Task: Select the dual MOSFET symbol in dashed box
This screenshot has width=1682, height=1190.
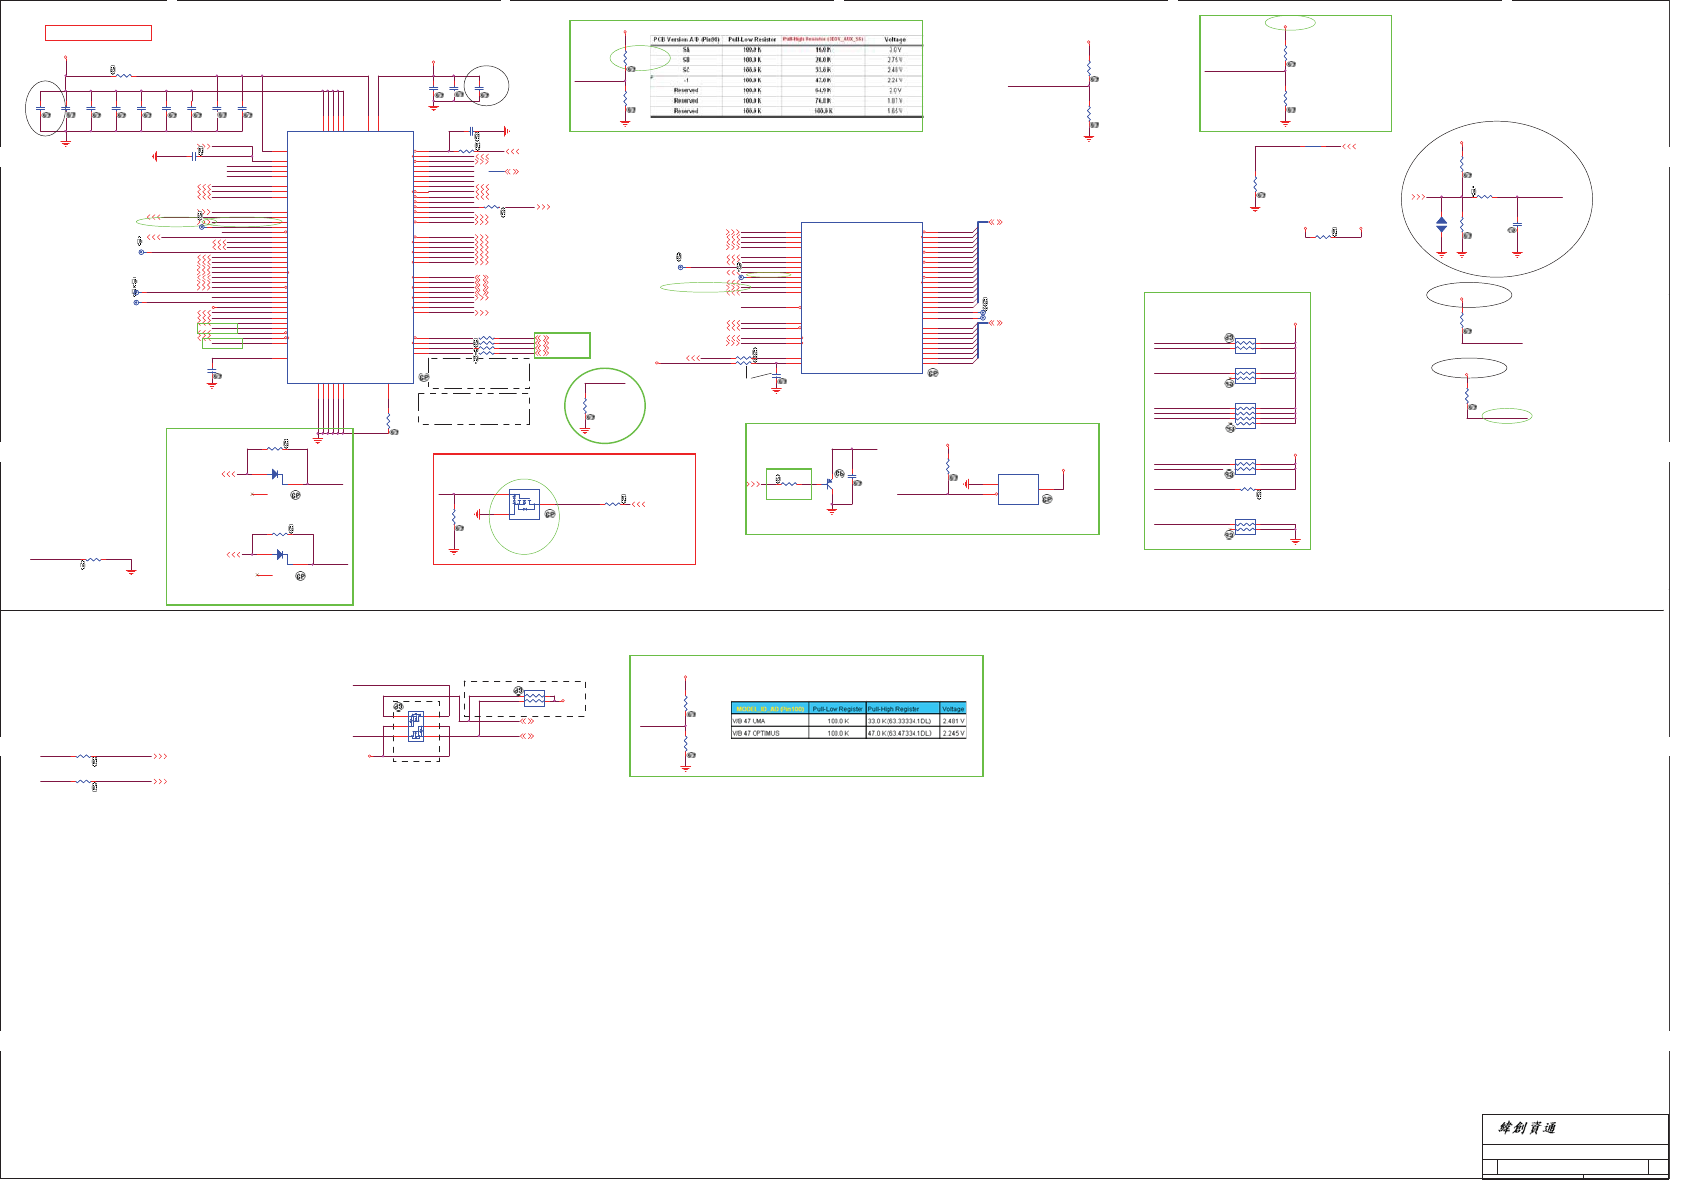Action: pyautogui.click(x=416, y=726)
